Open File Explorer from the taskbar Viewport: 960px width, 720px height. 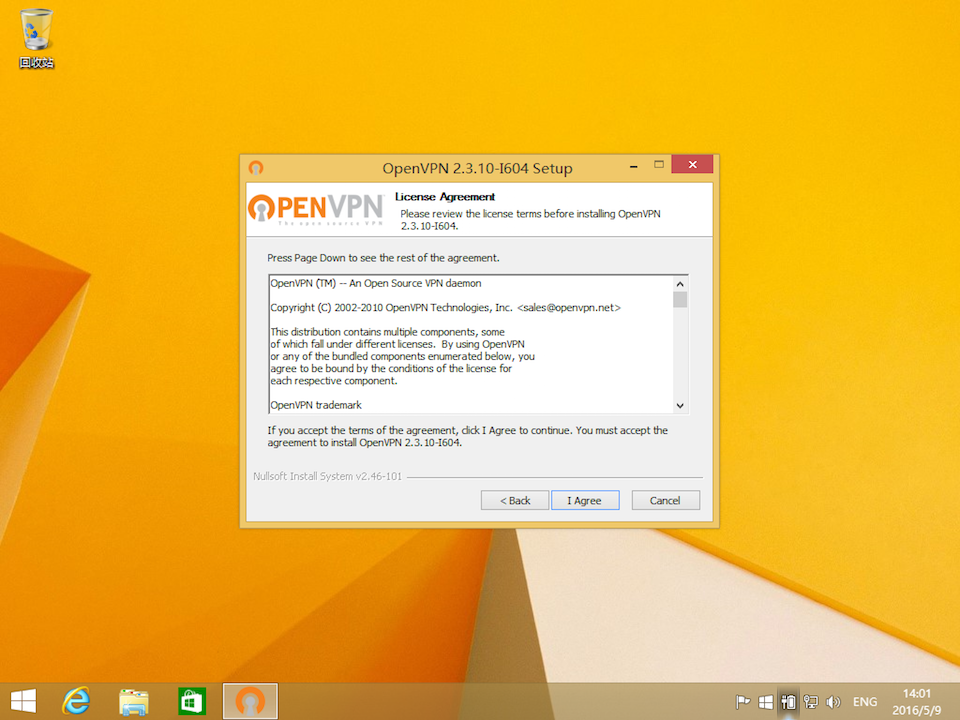point(134,701)
